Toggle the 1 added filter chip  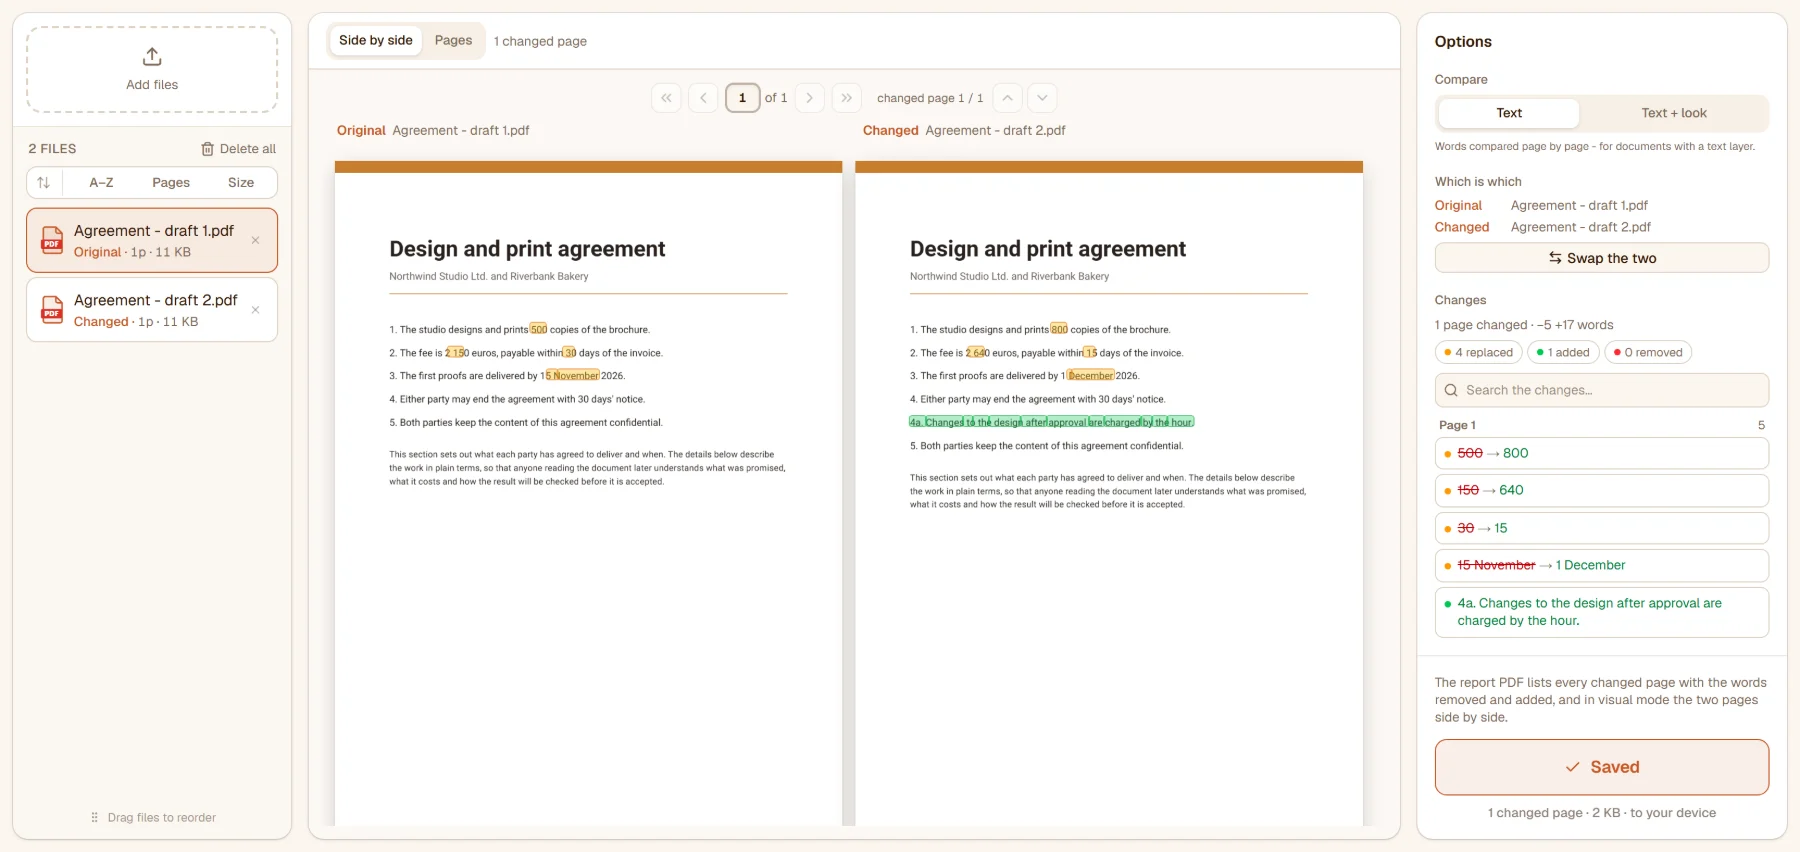[x=1563, y=352]
